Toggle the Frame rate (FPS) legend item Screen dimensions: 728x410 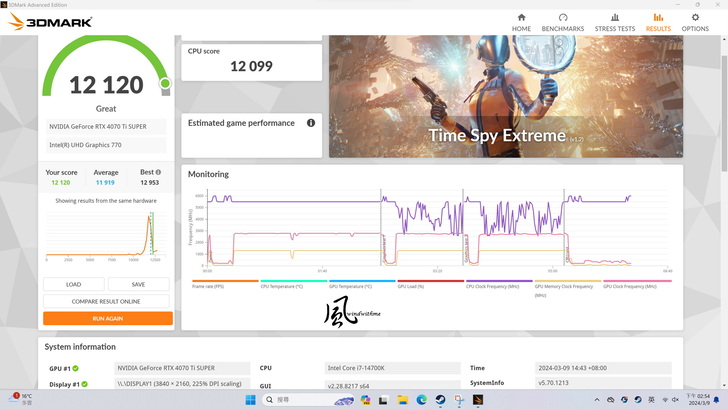click(x=225, y=284)
